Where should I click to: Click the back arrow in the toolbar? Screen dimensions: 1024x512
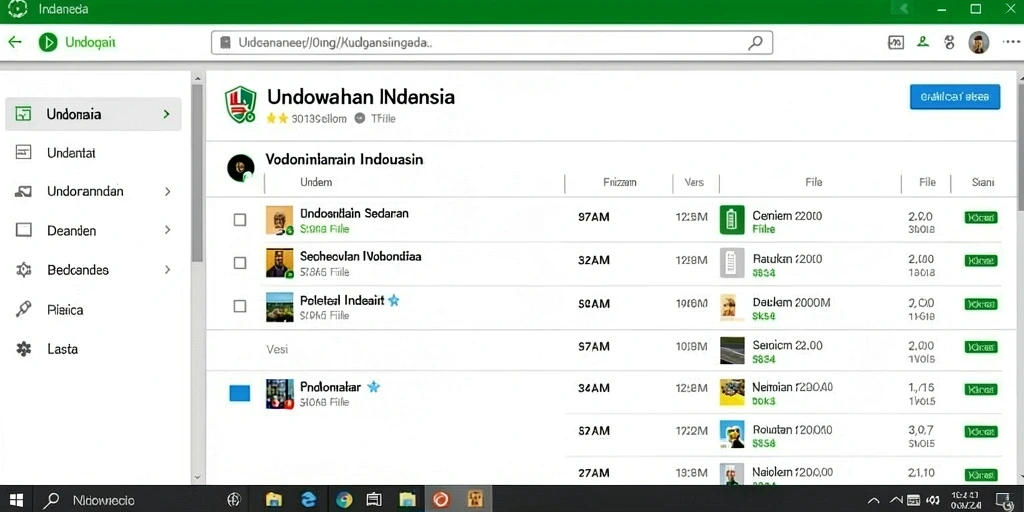coord(14,42)
